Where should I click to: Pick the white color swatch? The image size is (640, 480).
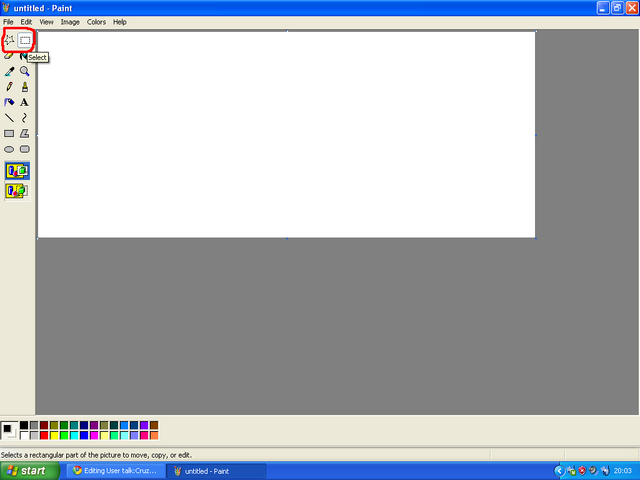tap(24, 436)
